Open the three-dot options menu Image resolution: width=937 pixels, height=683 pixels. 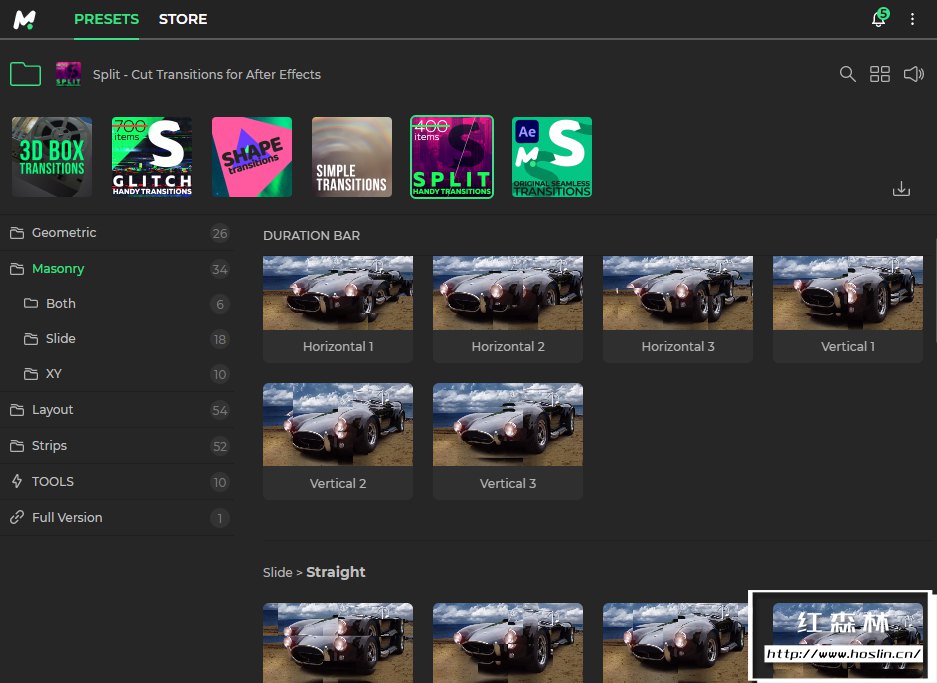(912, 19)
